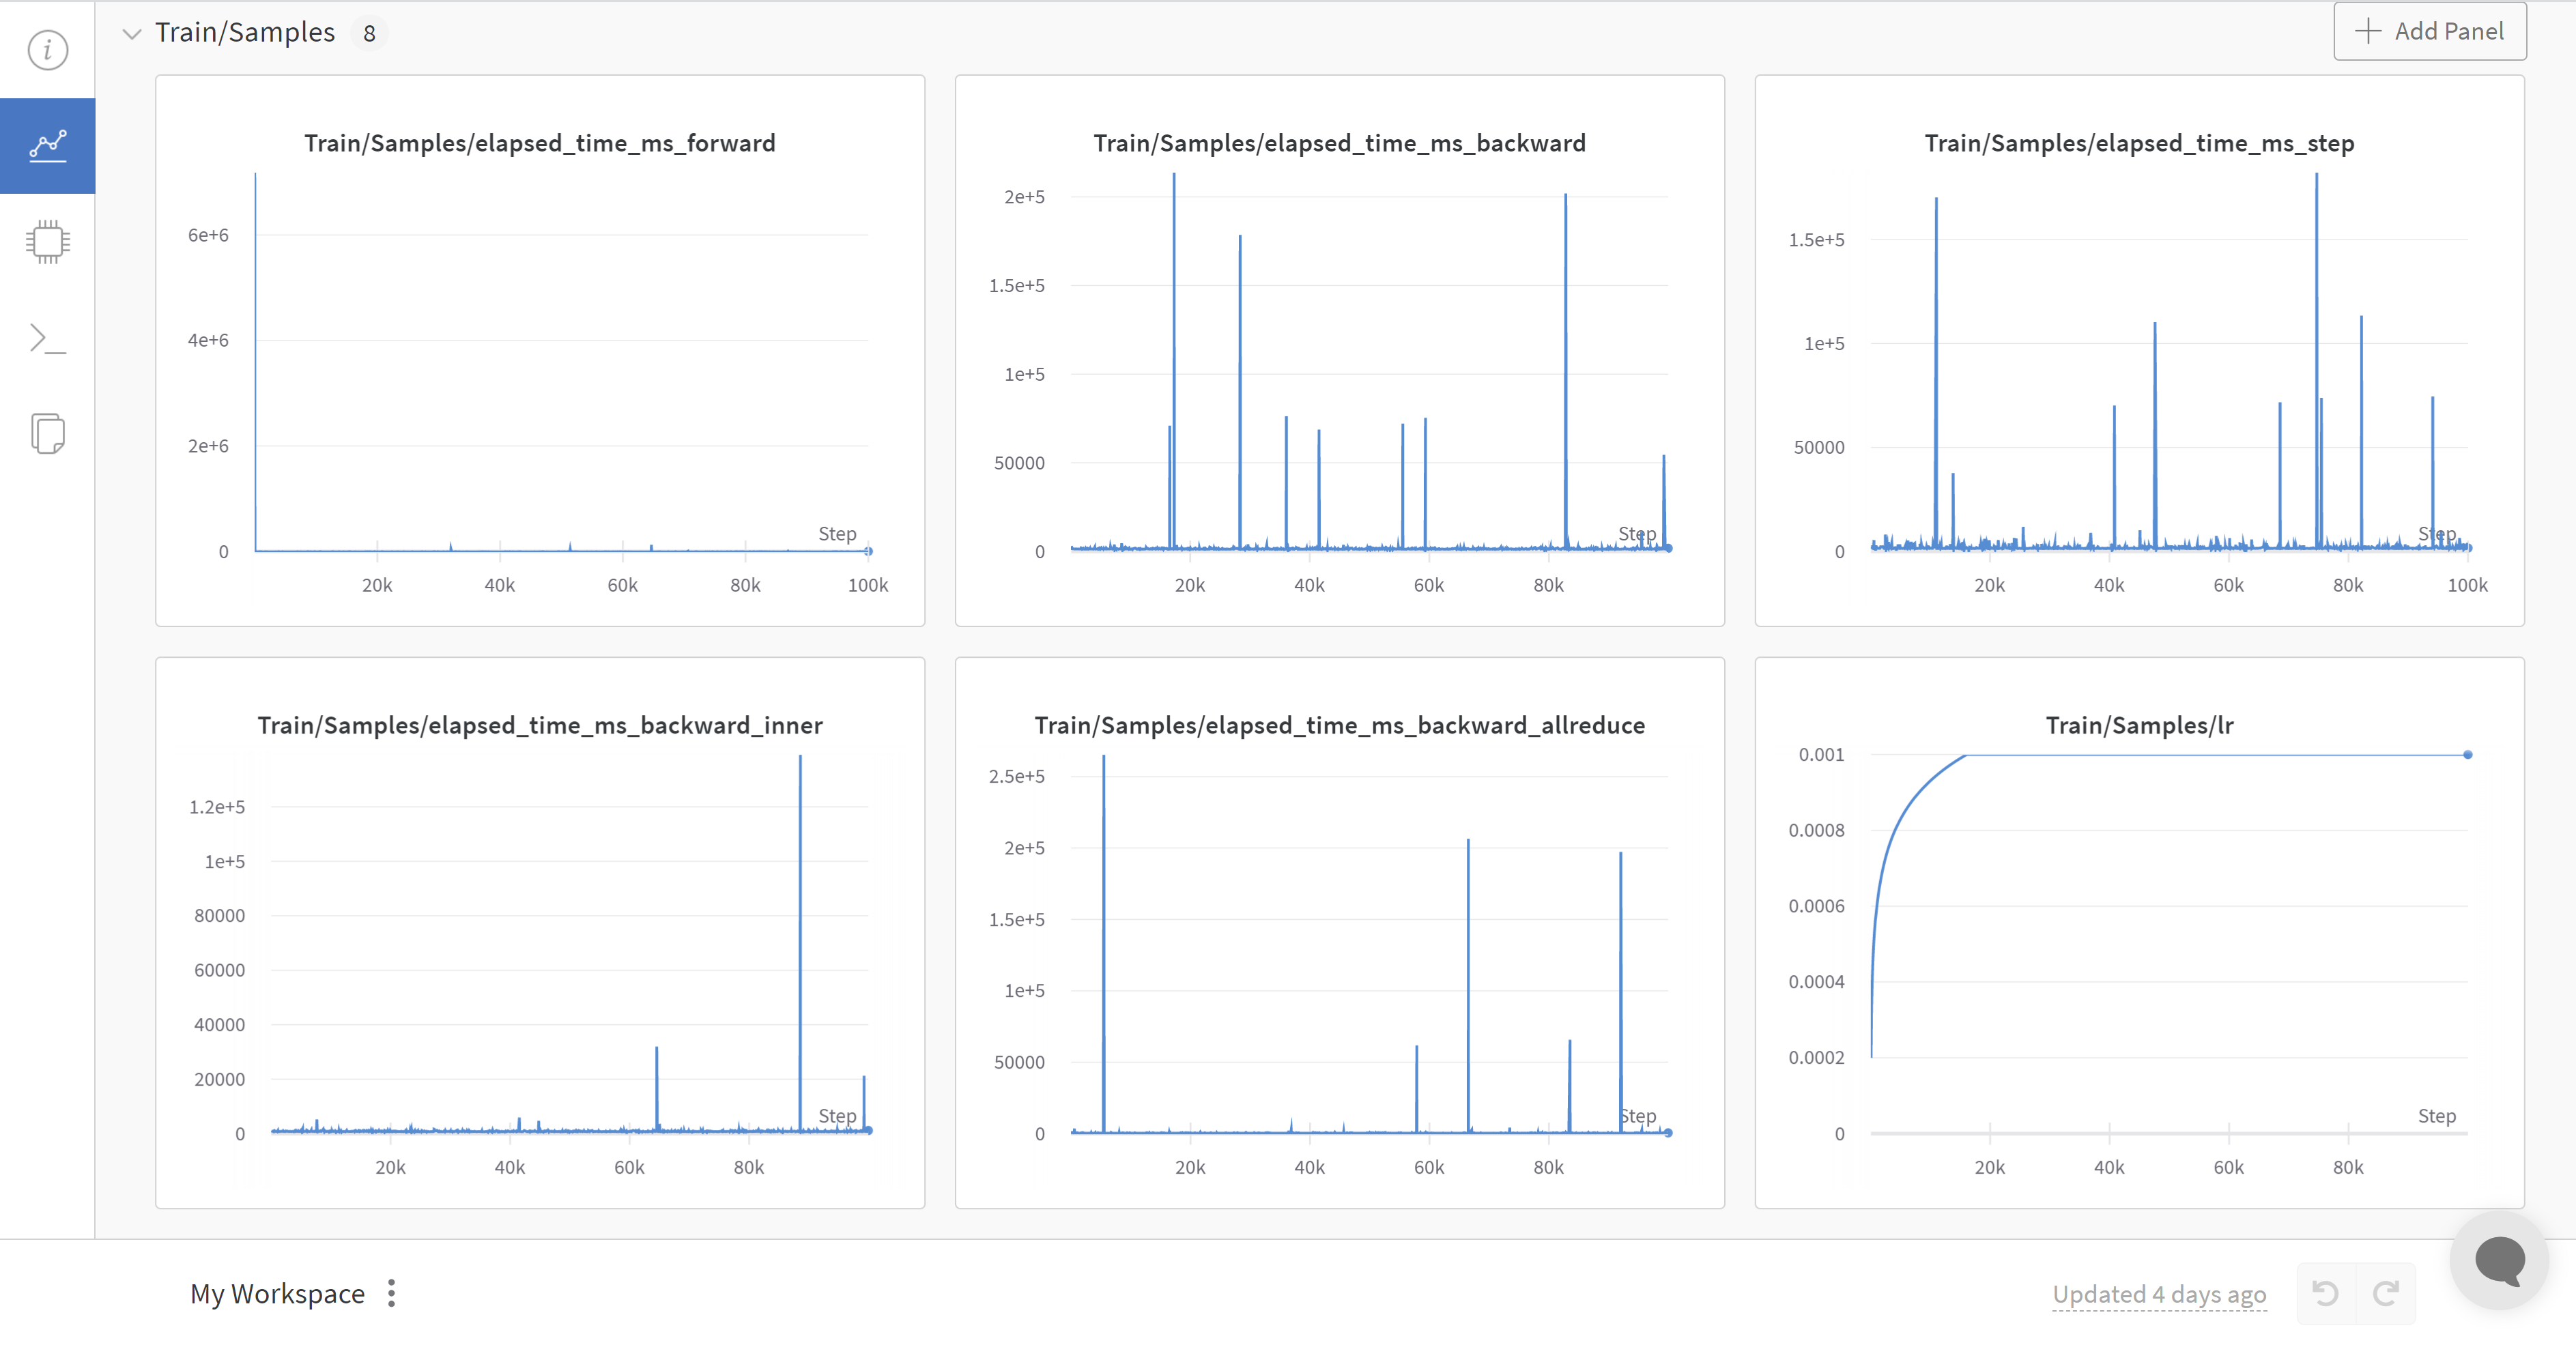
Task: Click the My Workspace label
Action: pyautogui.click(x=277, y=1294)
